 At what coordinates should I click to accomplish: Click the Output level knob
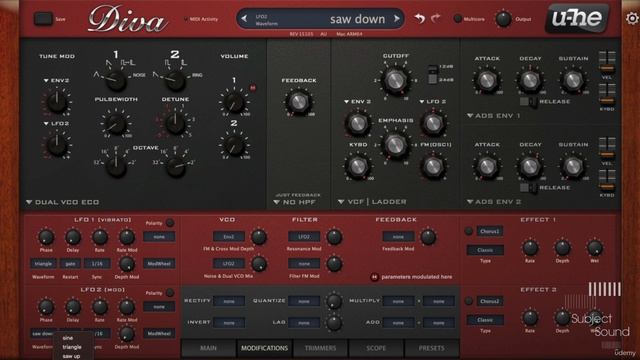(503, 18)
